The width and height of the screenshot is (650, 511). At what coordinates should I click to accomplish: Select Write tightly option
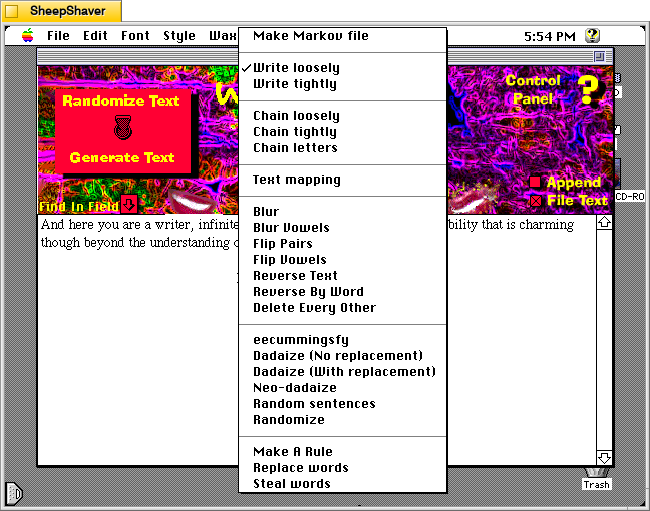click(342, 84)
